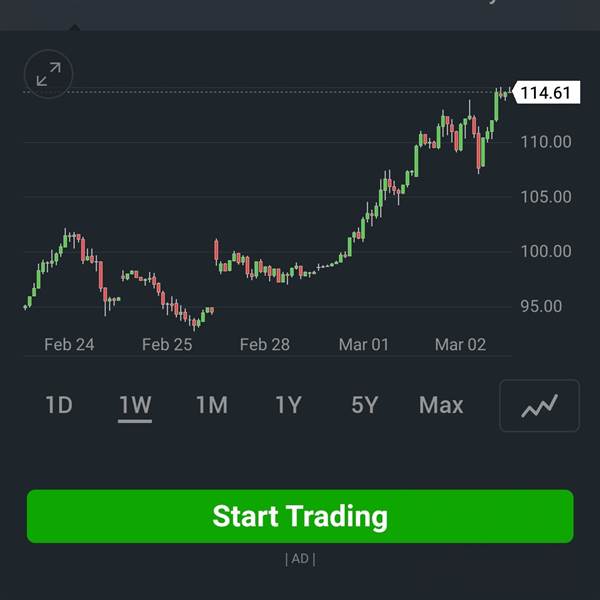Click the 100.00 price axis label
Screen dimensions: 600x600
[x=546, y=251]
